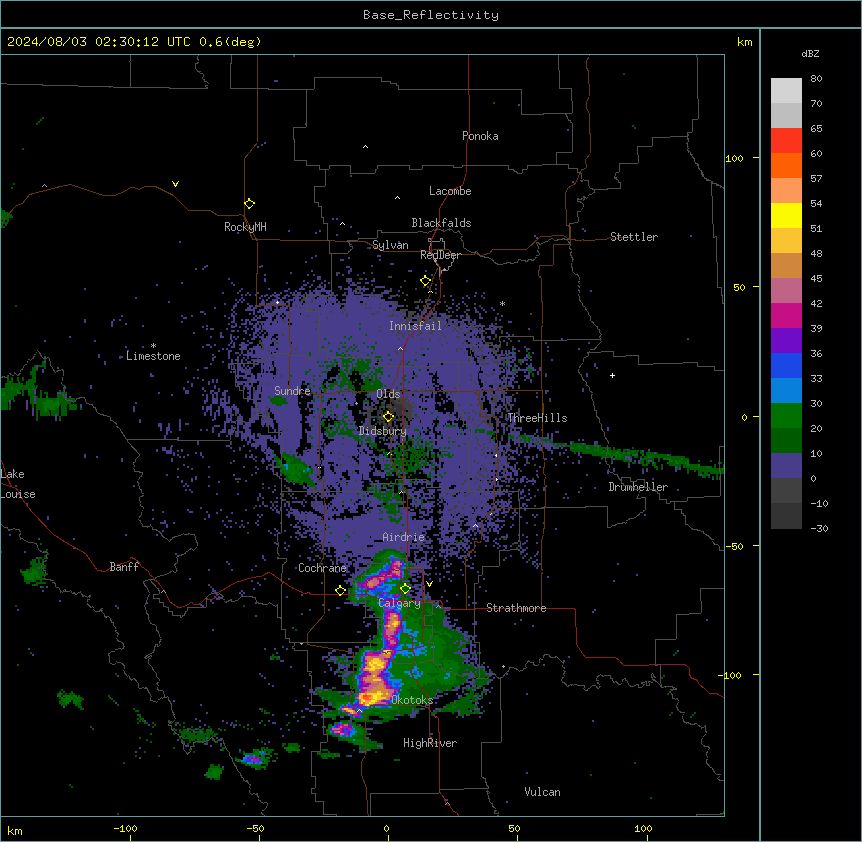Select the Stettler city label

634,237
